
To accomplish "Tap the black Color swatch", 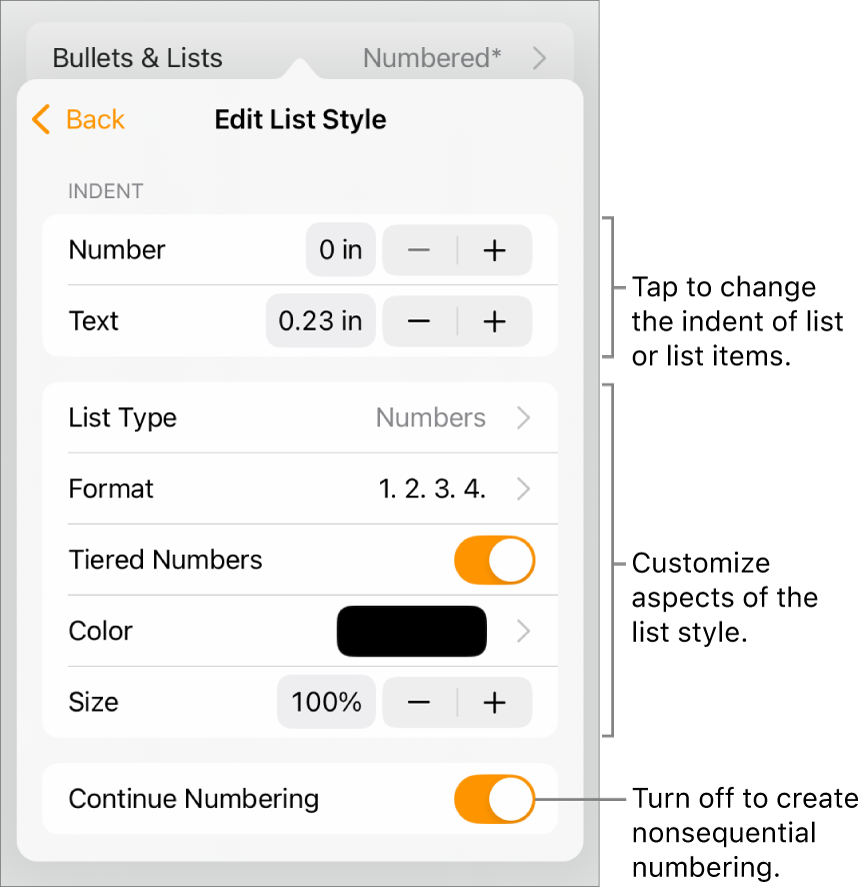I will (412, 631).
